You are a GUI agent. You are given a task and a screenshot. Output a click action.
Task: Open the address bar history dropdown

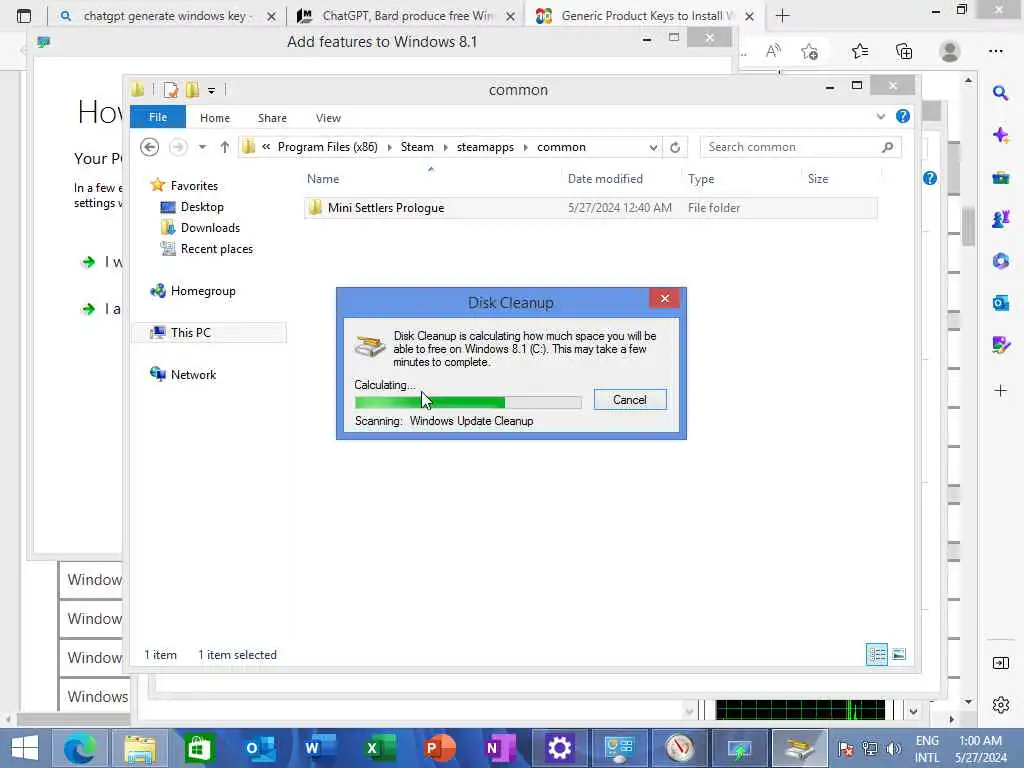pyautogui.click(x=653, y=148)
